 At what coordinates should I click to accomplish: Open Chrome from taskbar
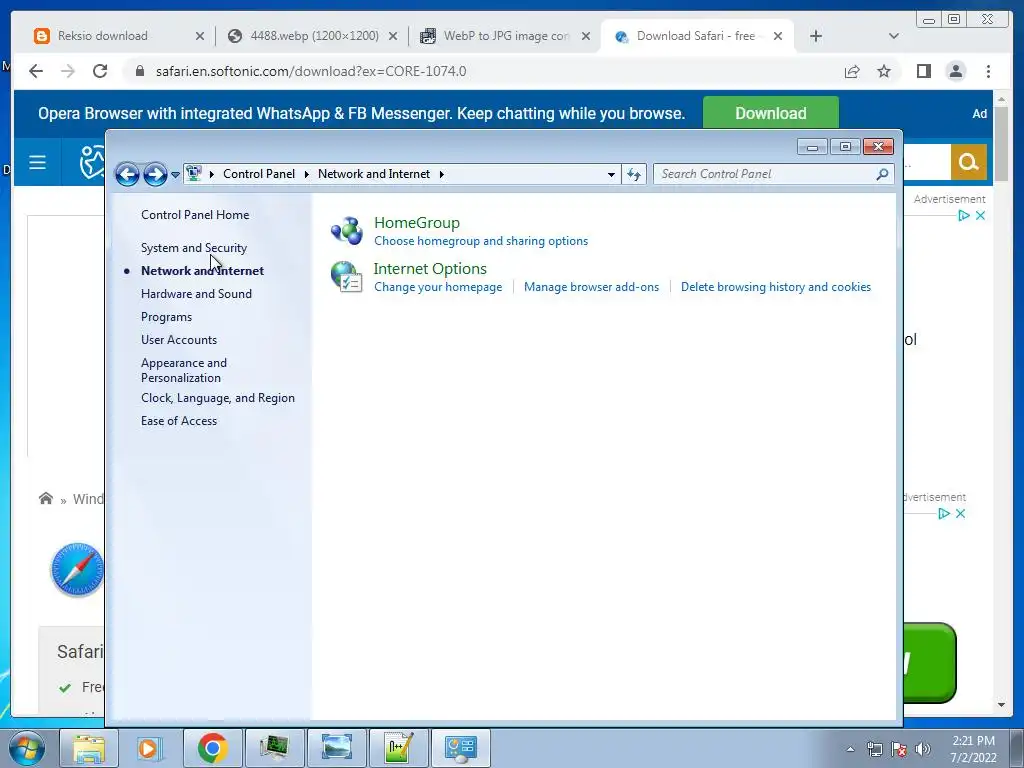point(212,748)
